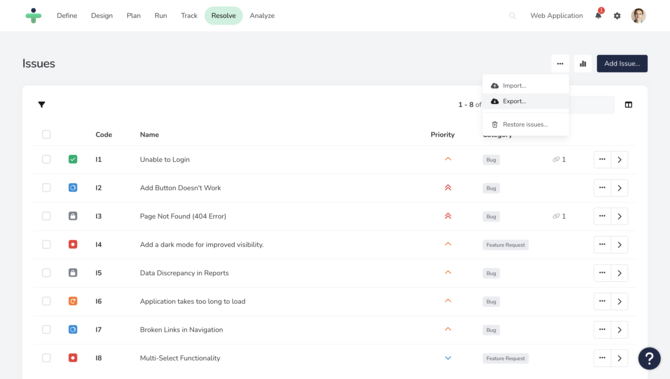The width and height of the screenshot is (670, 379).
Task: Click the Bug category tag of I1
Action: tap(491, 160)
